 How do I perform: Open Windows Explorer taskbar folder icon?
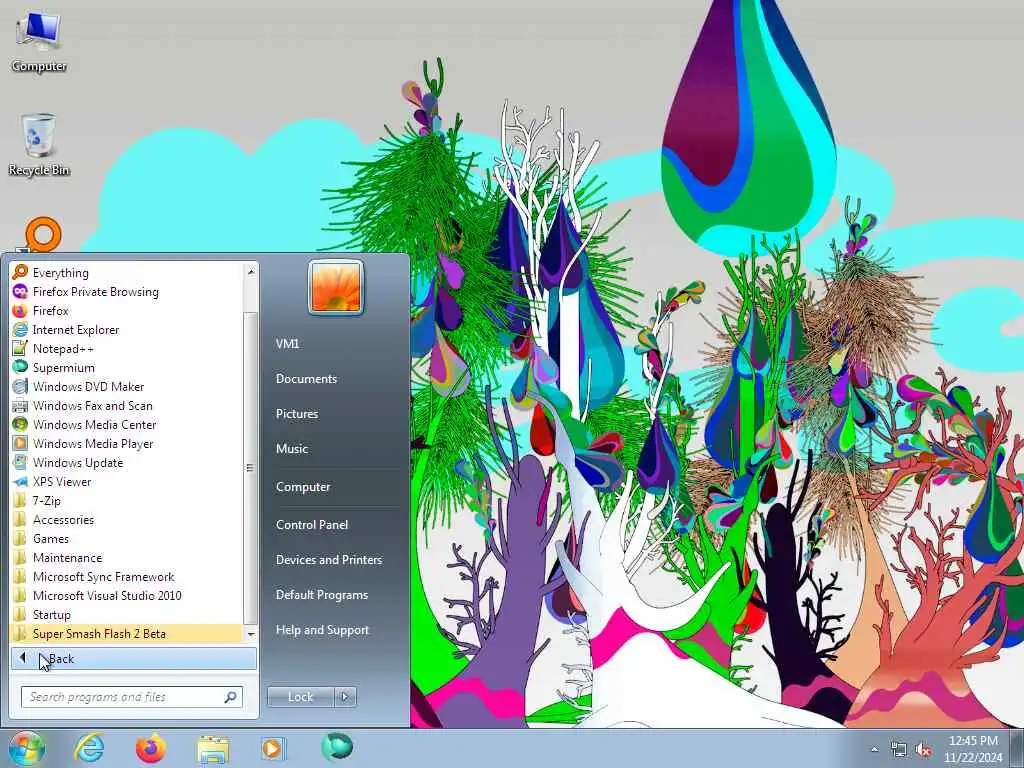(213, 749)
